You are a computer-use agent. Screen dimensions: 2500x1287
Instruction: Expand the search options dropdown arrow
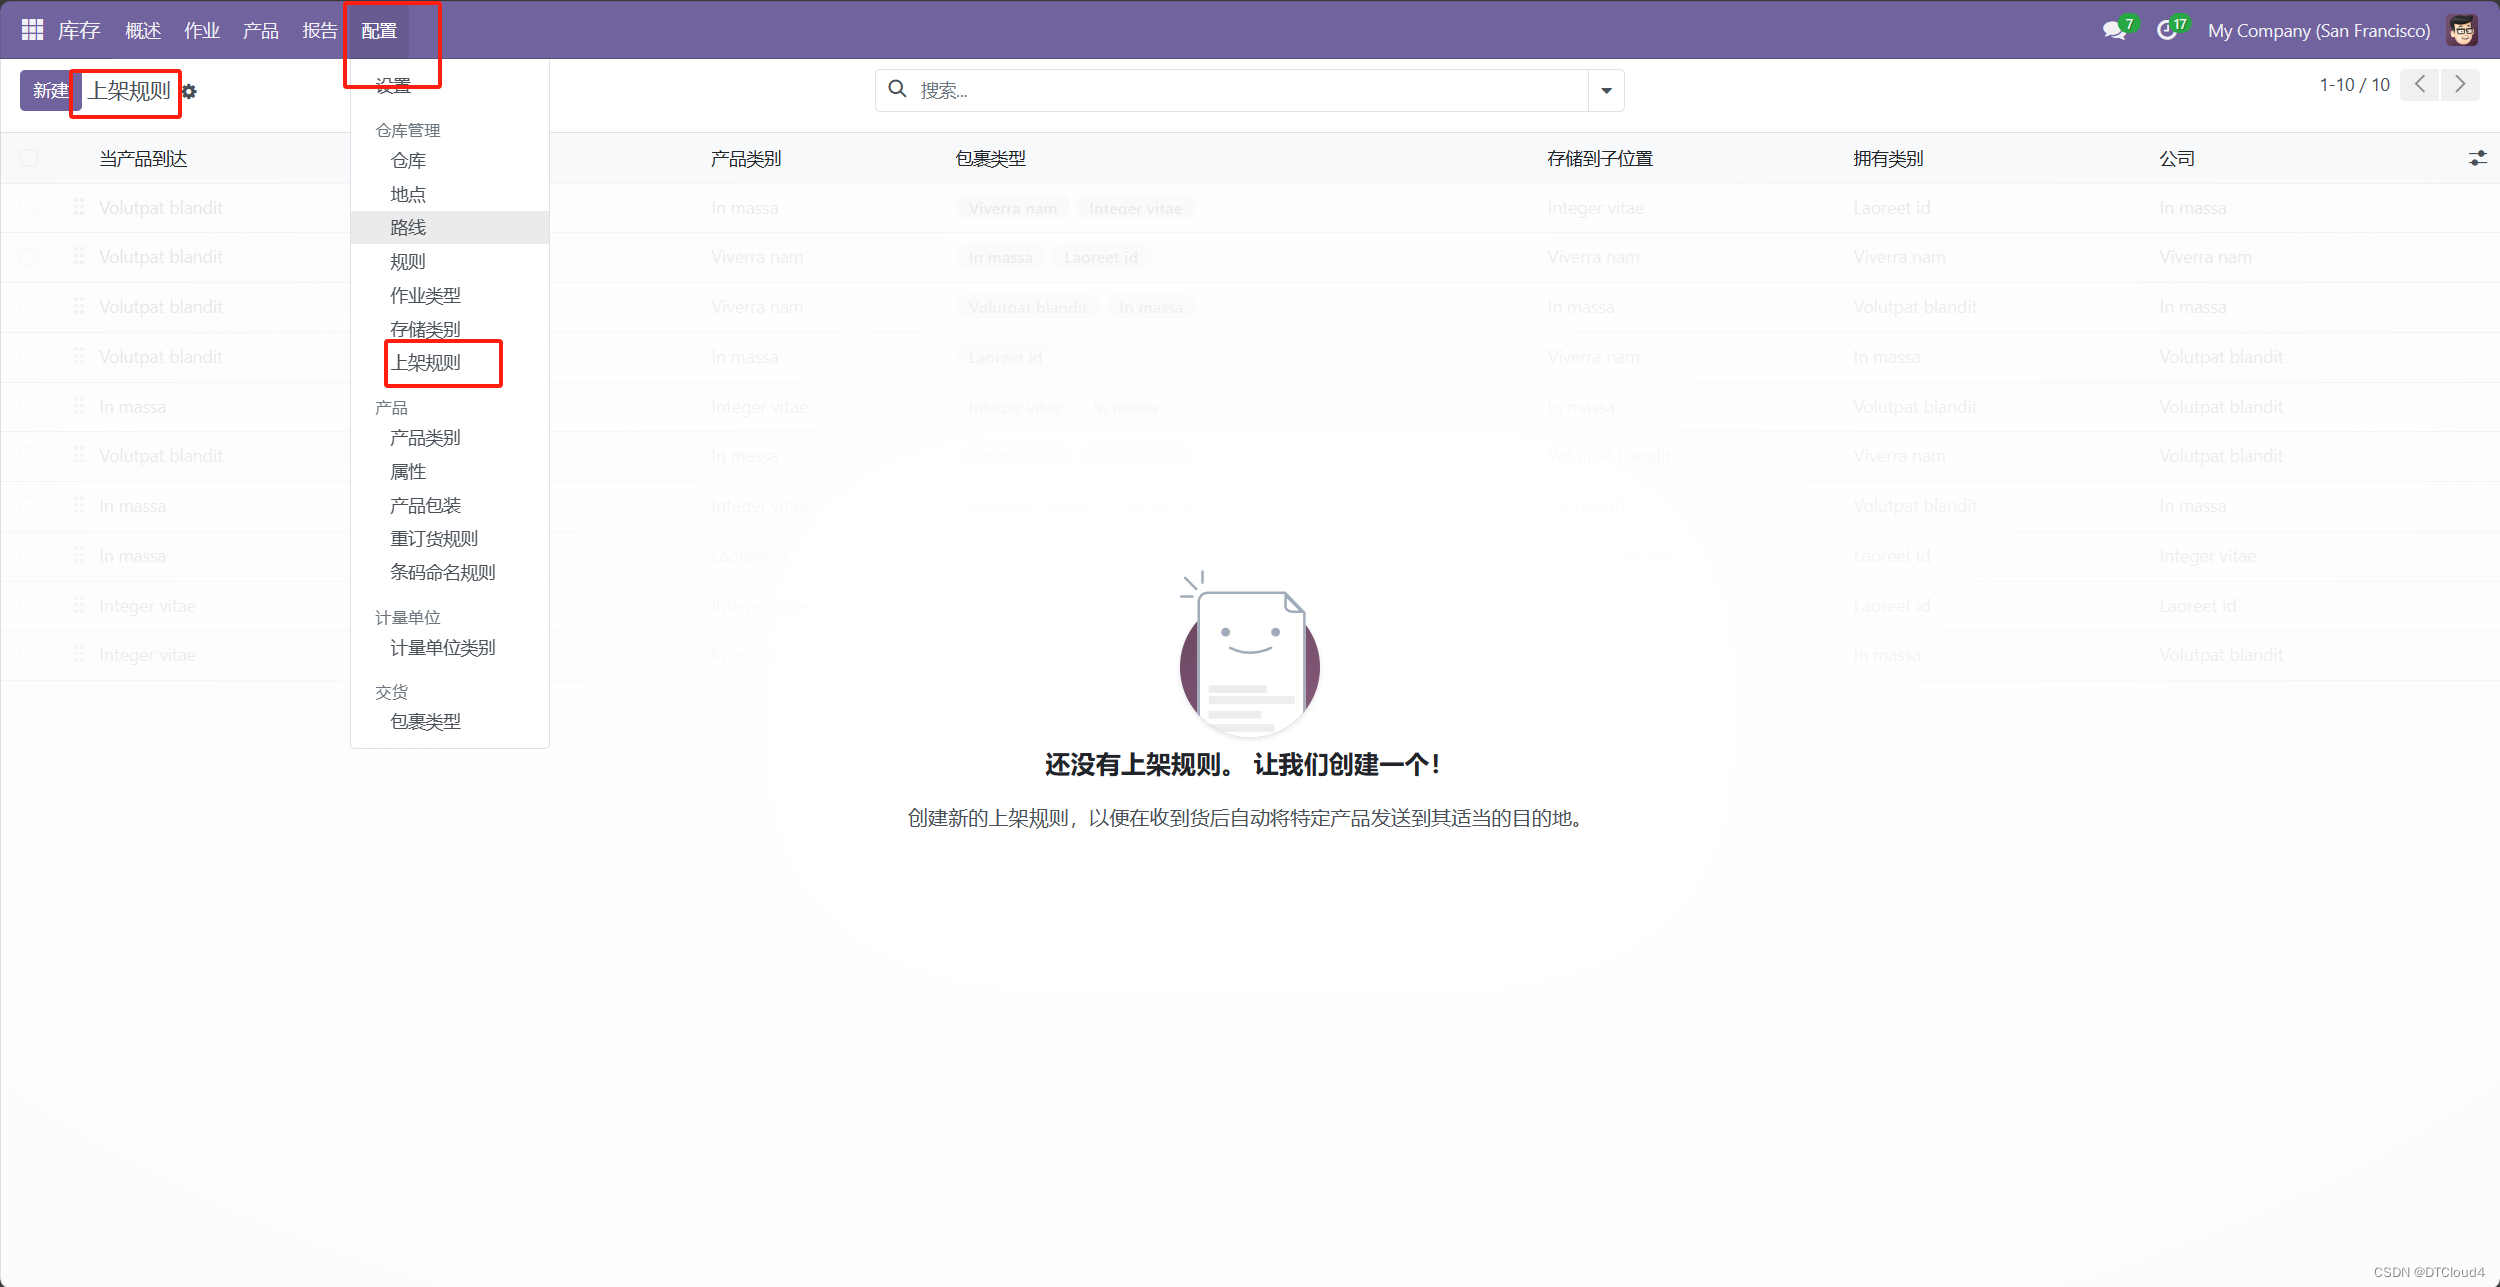click(x=1606, y=91)
